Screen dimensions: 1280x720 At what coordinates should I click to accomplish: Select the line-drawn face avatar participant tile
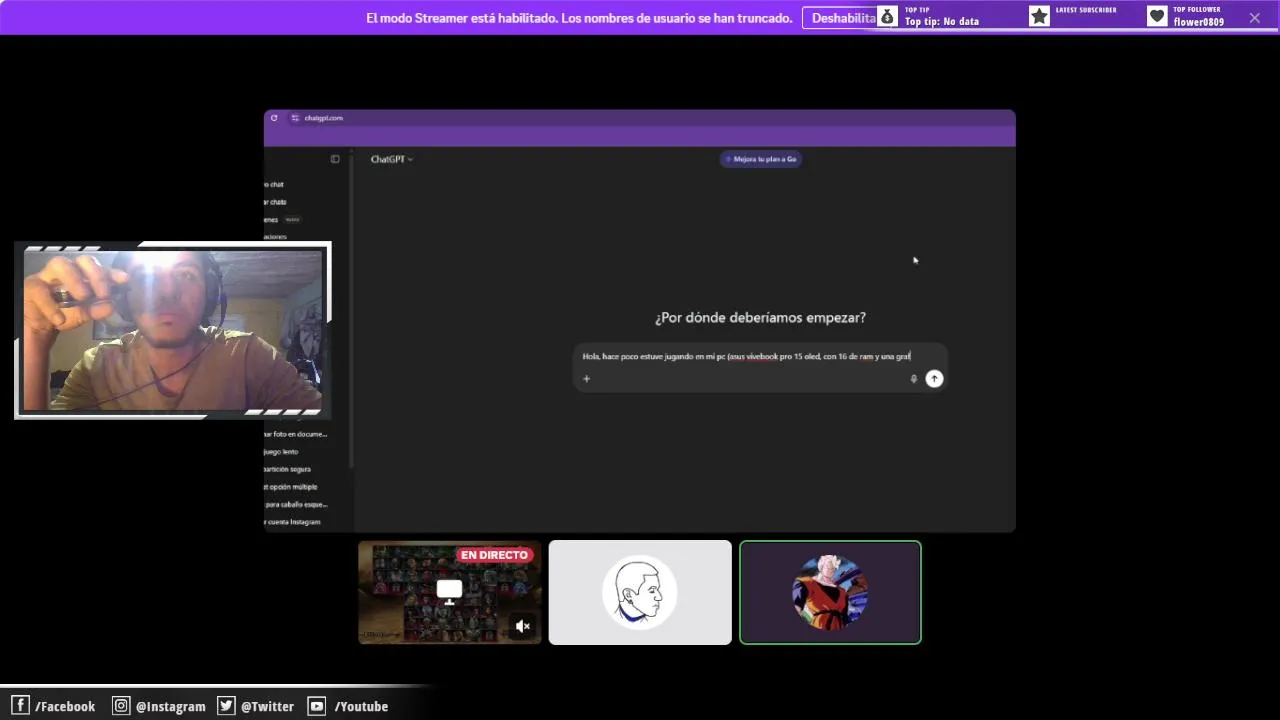pyautogui.click(x=640, y=592)
